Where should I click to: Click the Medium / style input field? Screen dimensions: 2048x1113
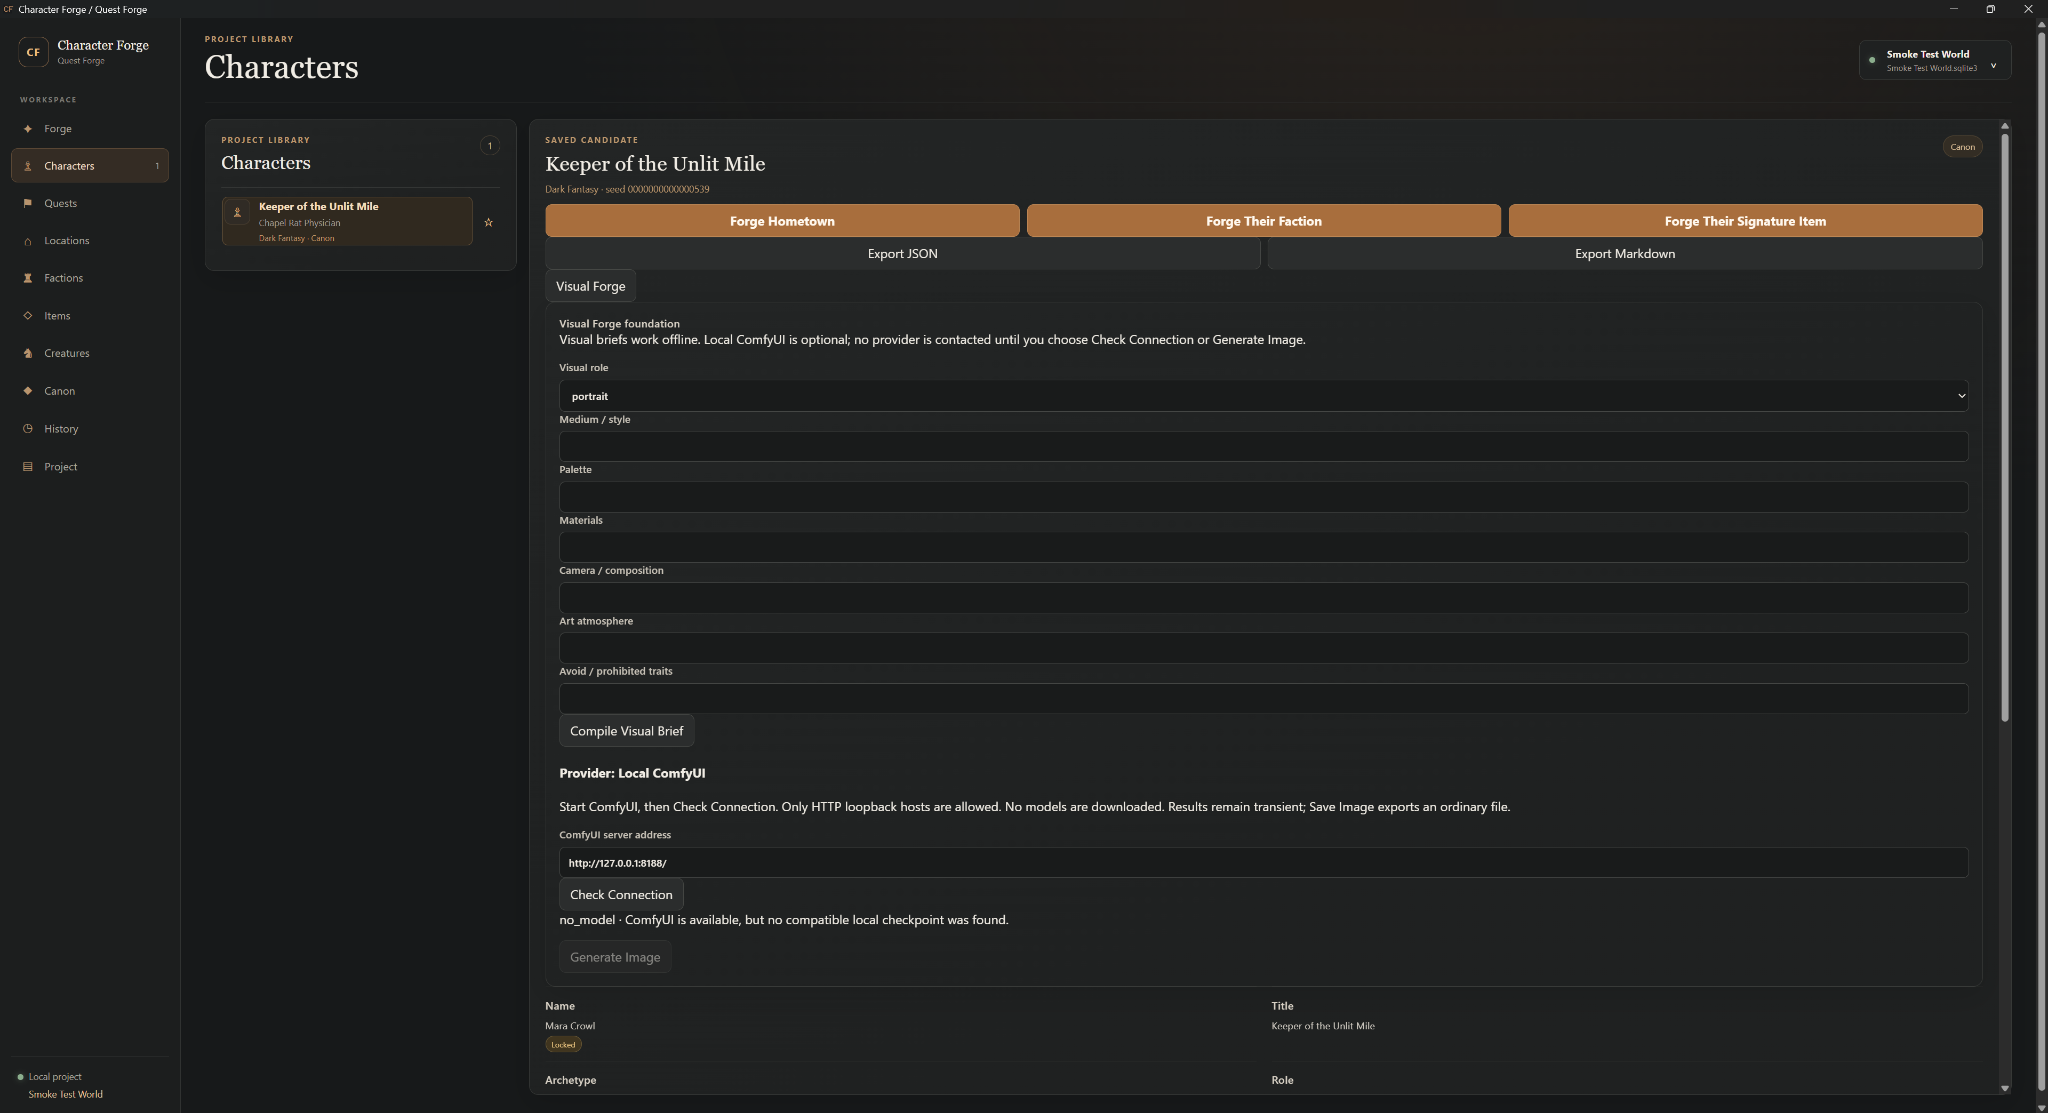pos(1263,446)
